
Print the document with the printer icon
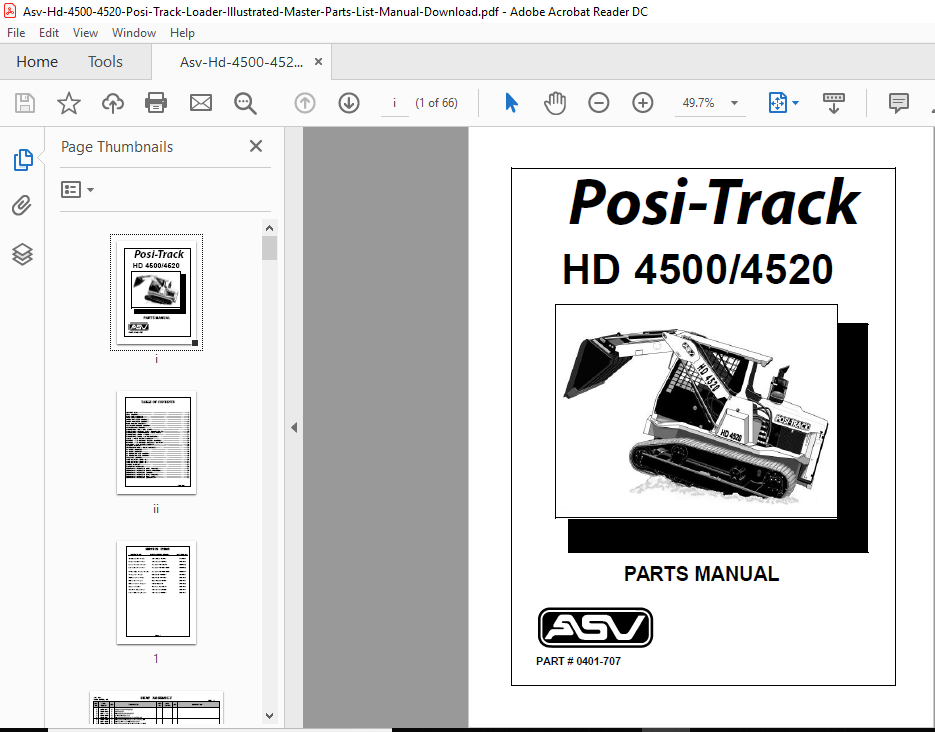click(156, 103)
